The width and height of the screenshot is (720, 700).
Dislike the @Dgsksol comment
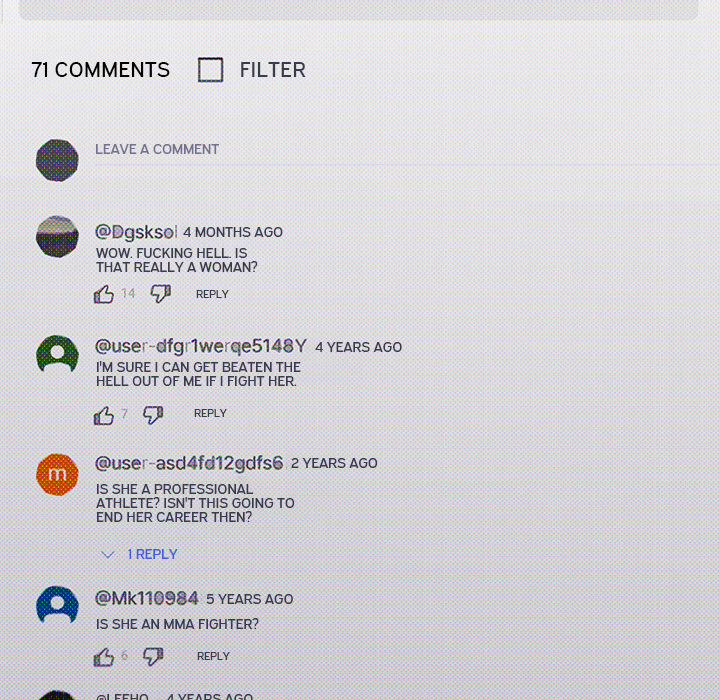[161, 294]
